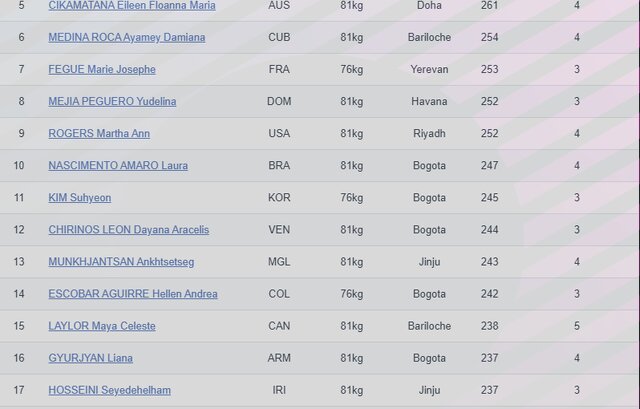Viewport: 640px width, 409px height.
Task: Open LAYLOR Maya Celeste athlete page
Action: click(102, 326)
